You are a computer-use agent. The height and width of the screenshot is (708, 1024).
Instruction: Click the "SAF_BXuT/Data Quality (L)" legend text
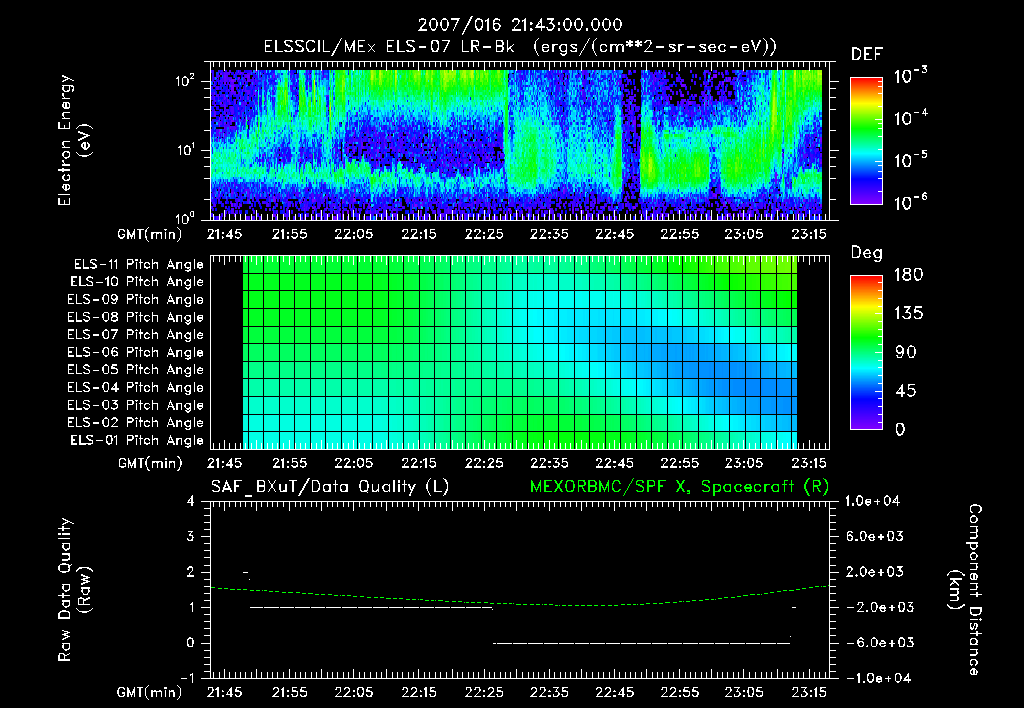tap(330, 487)
